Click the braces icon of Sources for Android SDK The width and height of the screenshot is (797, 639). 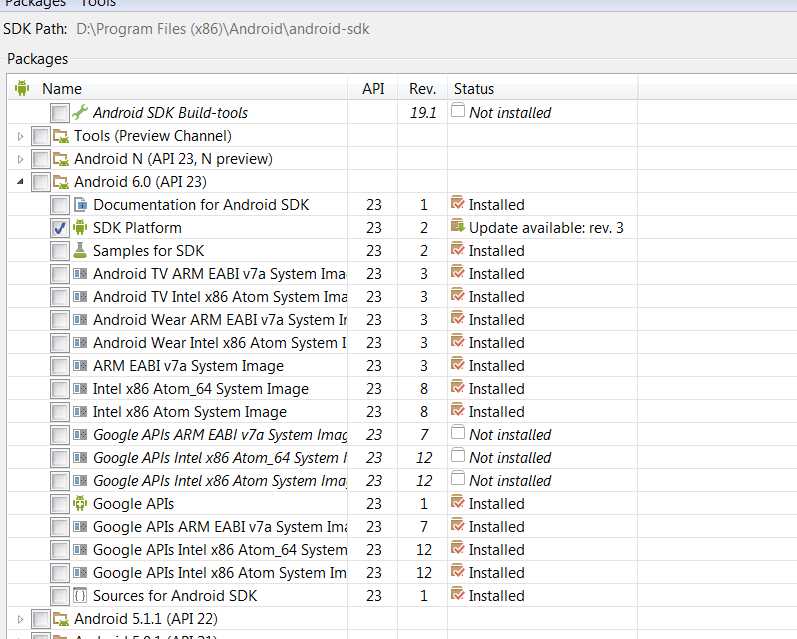(x=80, y=595)
